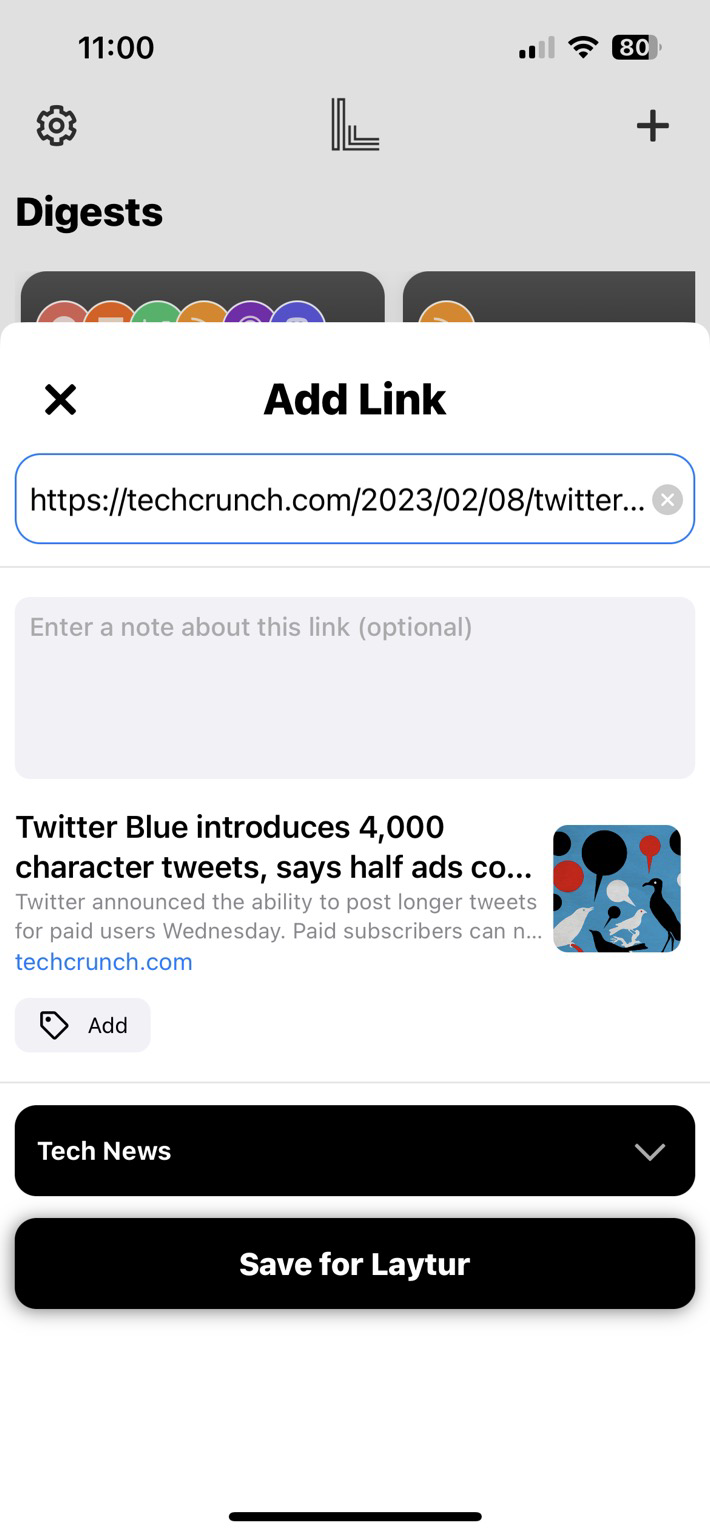This screenshot has width=710, height=1536.
Task: Open the first digest card with colored icons
Action: coord(203,298)
